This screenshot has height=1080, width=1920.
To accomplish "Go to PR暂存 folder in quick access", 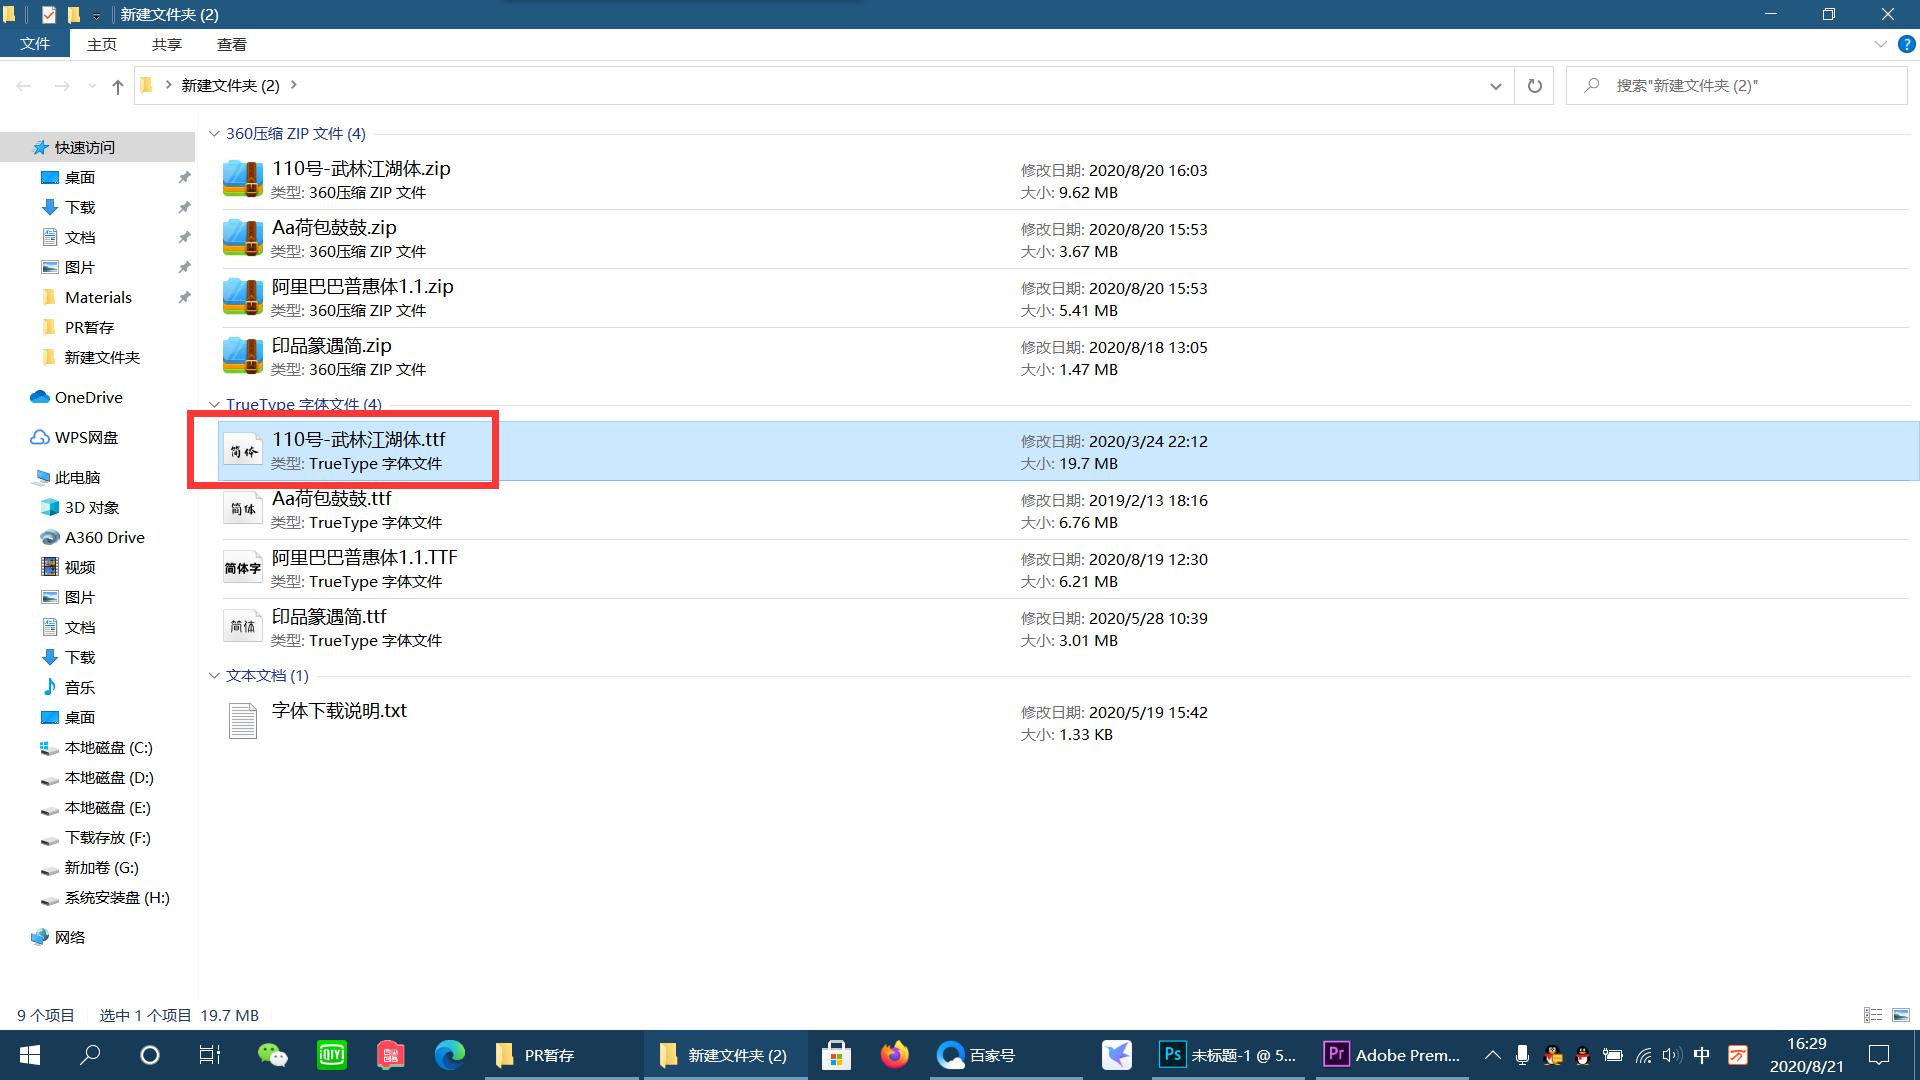I will (x=89, y=327).
